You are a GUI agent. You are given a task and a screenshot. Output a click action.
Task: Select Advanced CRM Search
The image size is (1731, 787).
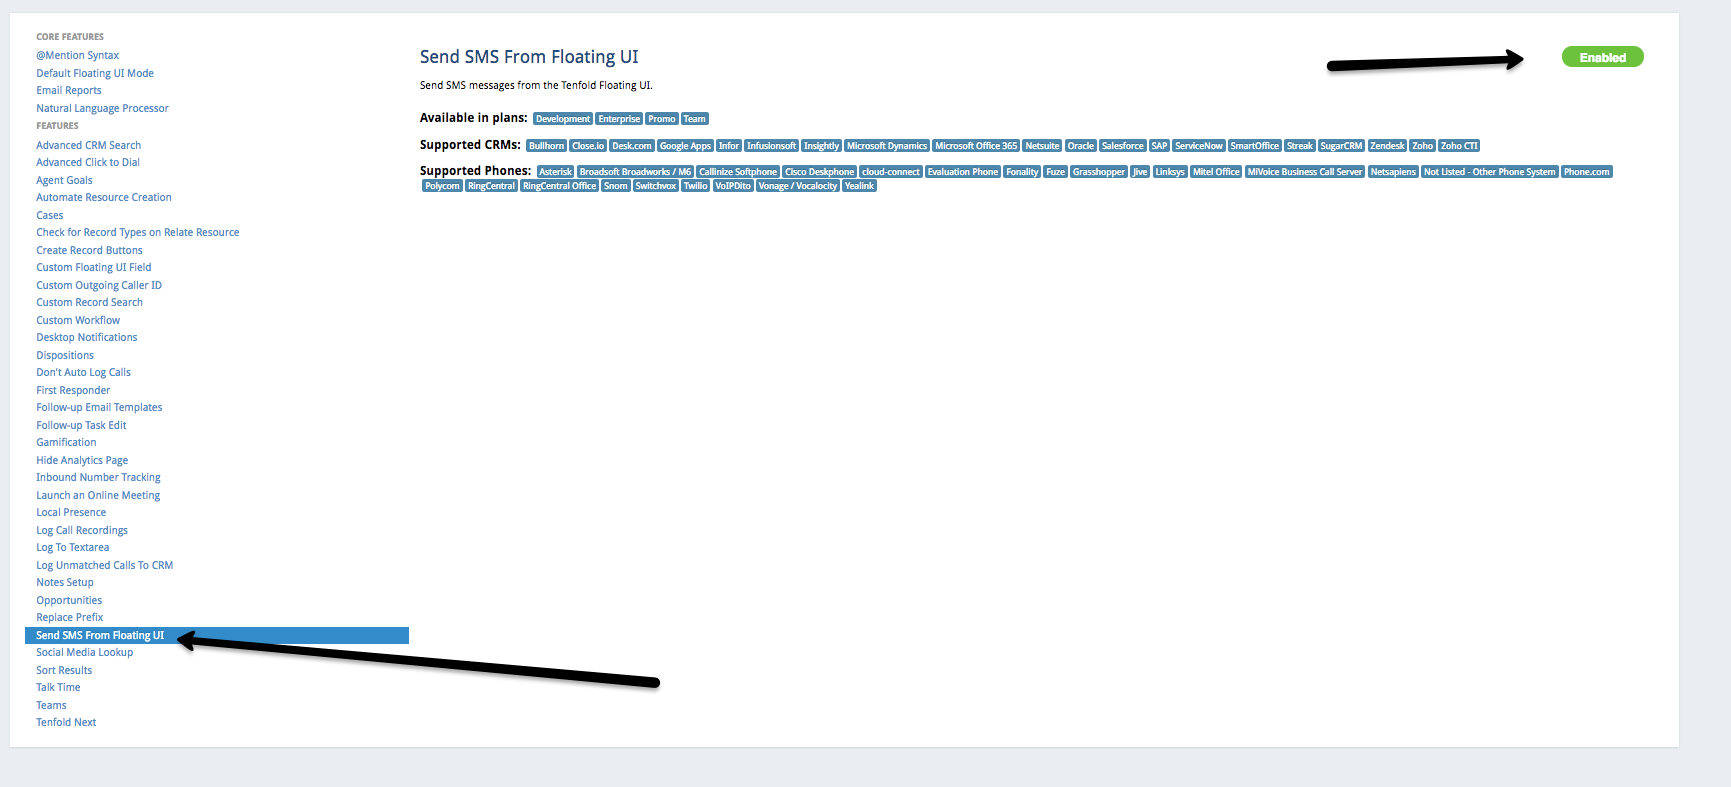point(88,145)
